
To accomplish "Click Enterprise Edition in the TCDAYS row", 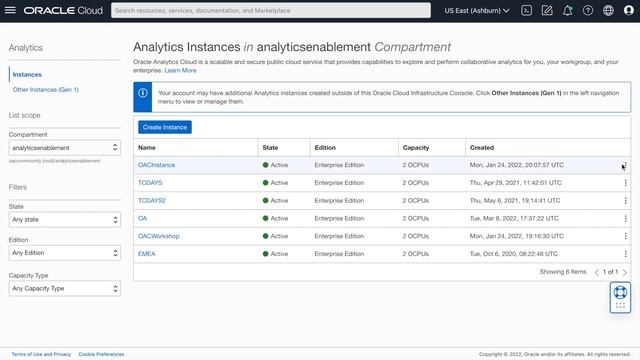I will (x=339, y=183).
